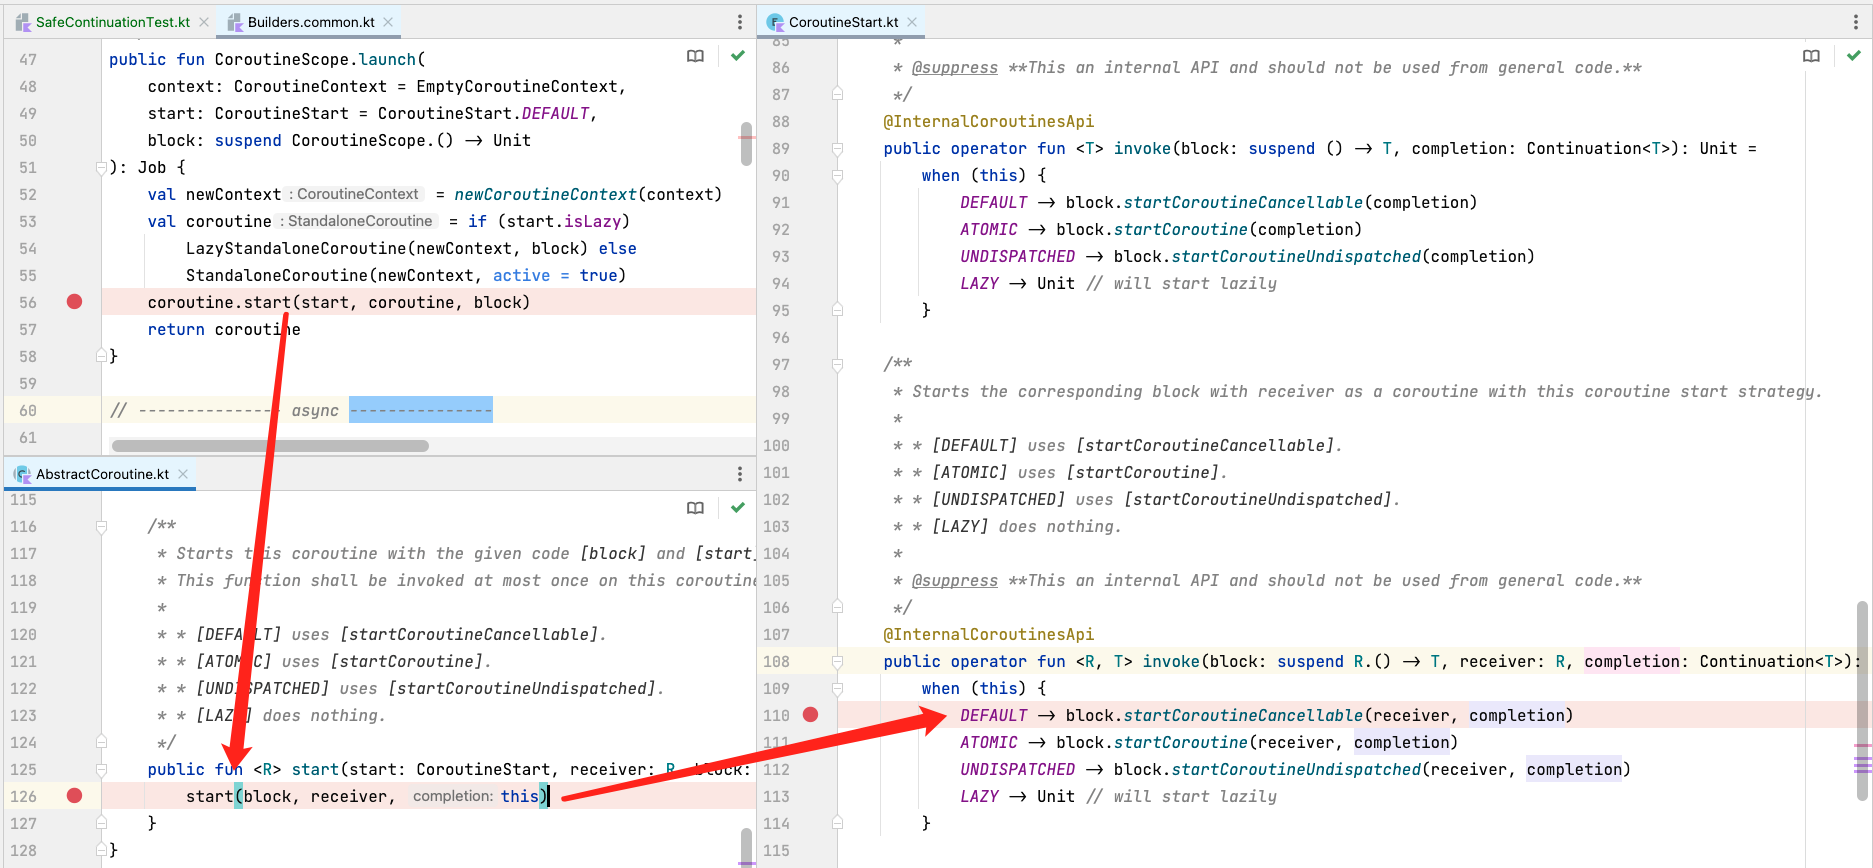Click EmptyCoroutineContext on line 48
The height and width of the screenshot is (868, 1873).
(x=516, y=86)
